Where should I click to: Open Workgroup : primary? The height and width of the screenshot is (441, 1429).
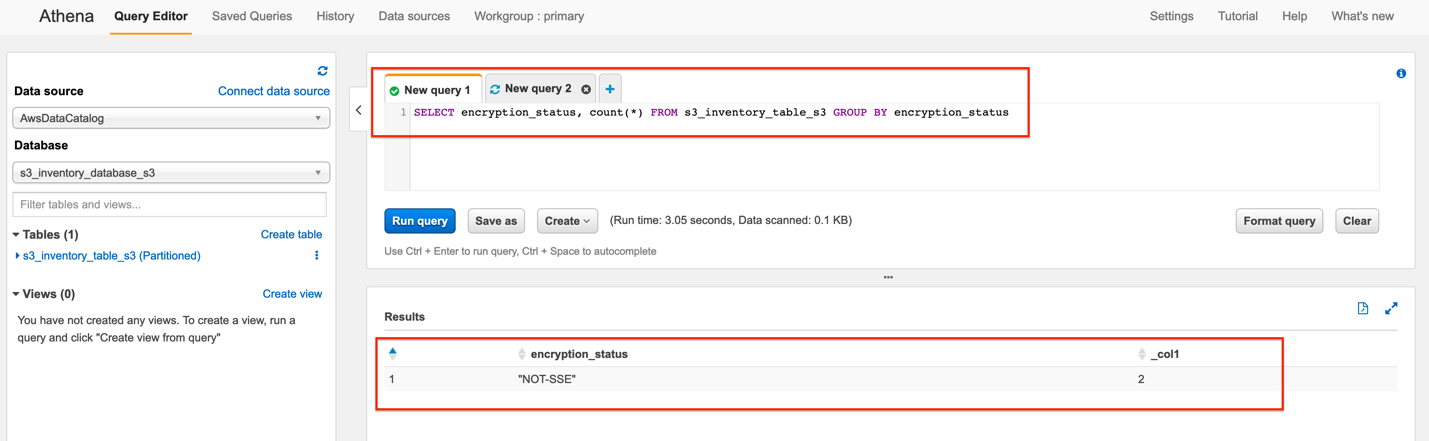pyautogui.click(x=529, y=16)
